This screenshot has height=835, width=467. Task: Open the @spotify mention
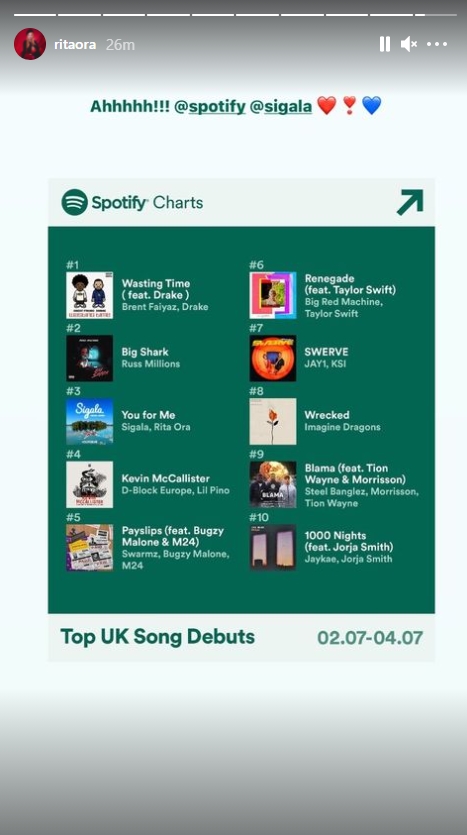210,107
